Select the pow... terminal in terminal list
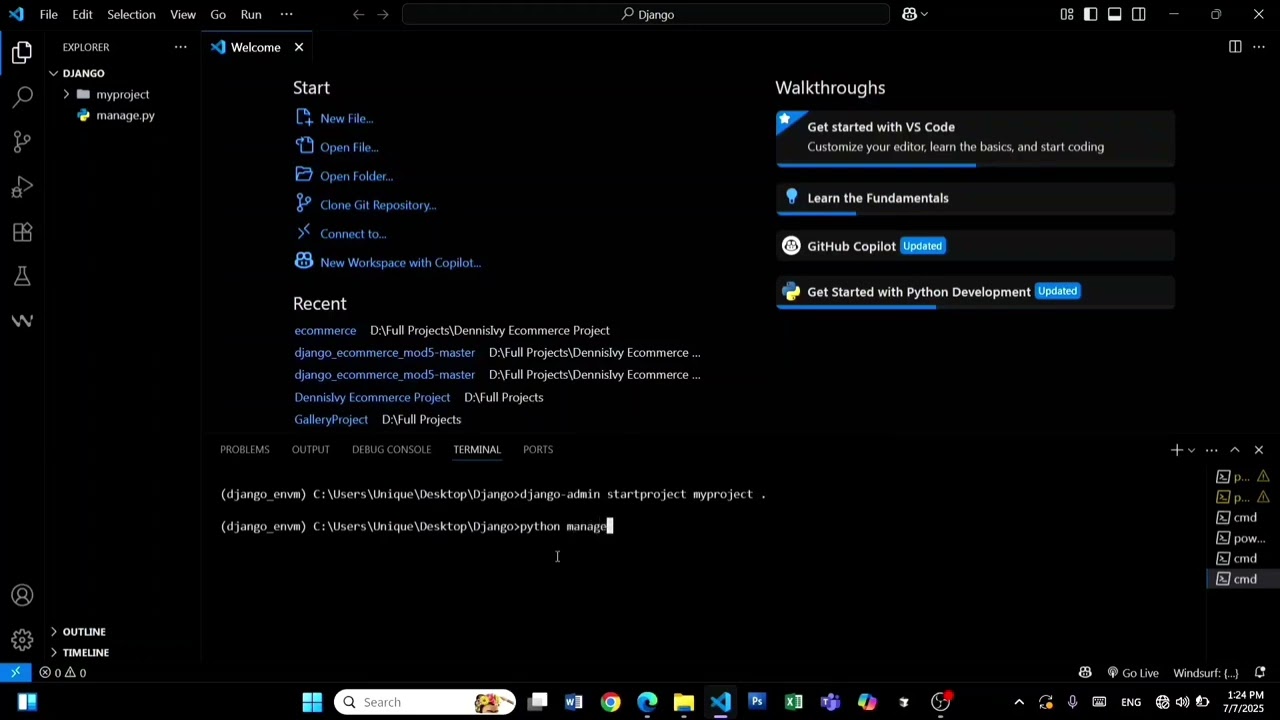Screen dimensions: 1280x720 (1241, 539)
